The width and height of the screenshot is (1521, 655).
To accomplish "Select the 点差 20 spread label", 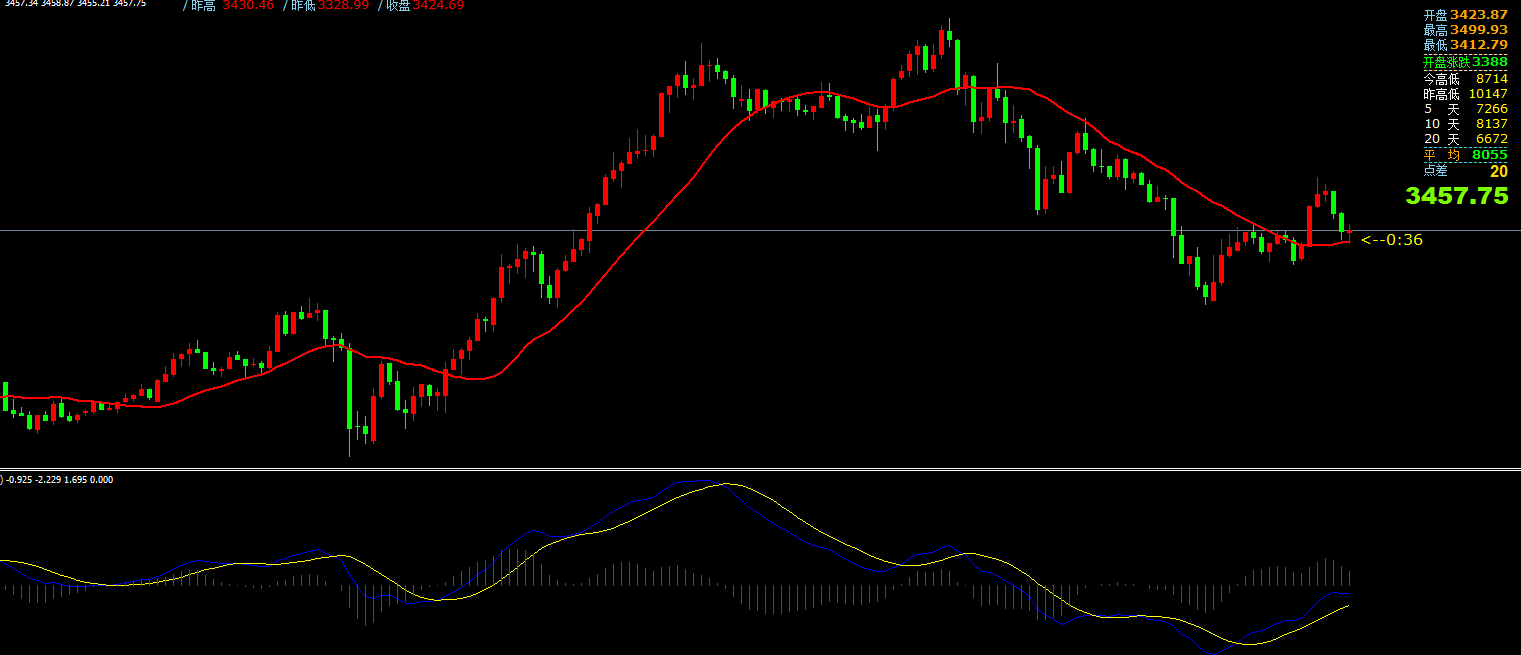I will 1464,171.
